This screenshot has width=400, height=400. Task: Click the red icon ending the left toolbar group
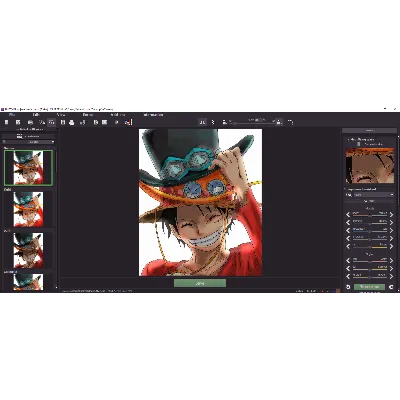(x=128, y=122)
